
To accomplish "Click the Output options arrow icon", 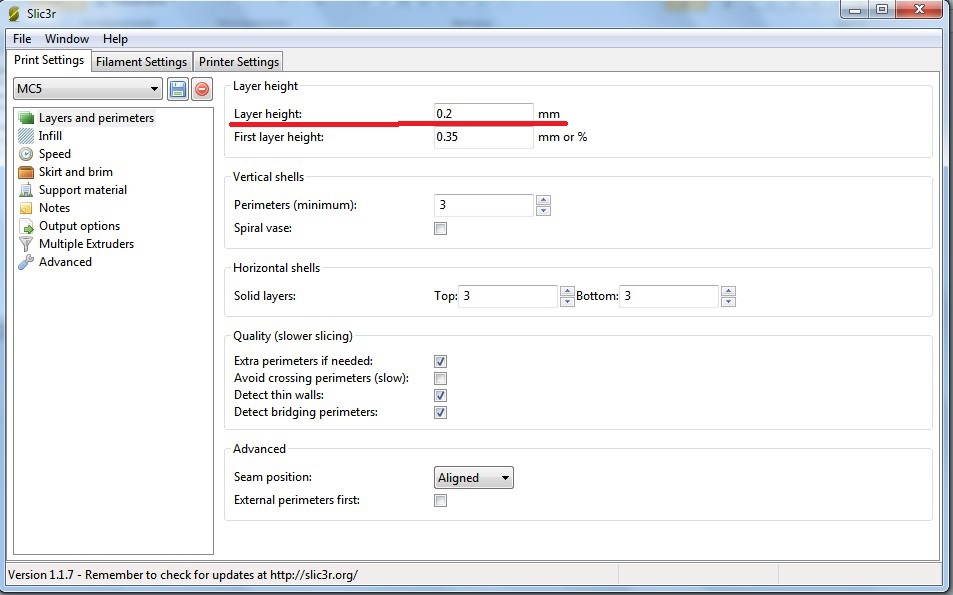I will pyautogui.click(x=26, y=226).
